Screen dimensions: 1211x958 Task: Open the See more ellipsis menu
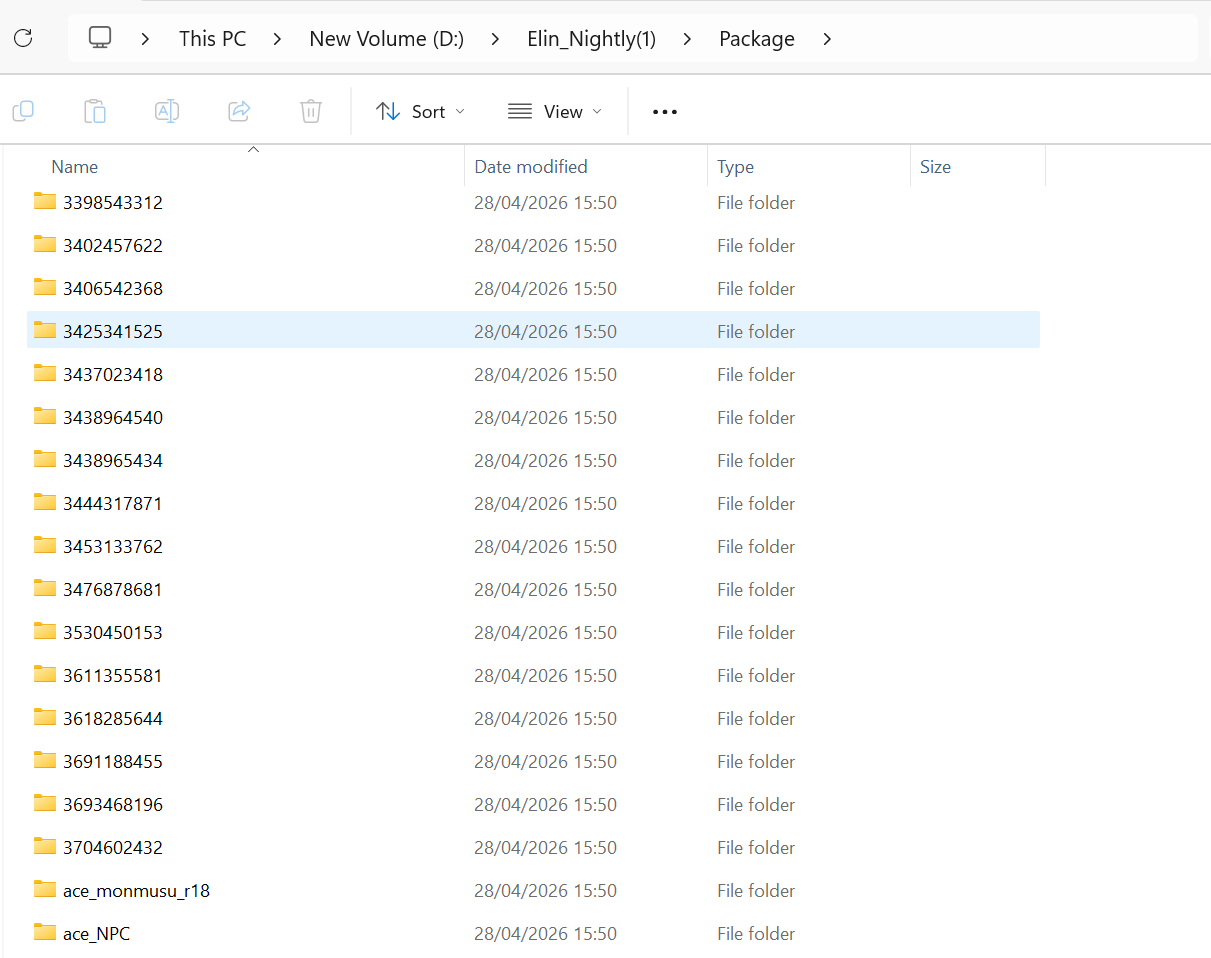click(665, 112)
